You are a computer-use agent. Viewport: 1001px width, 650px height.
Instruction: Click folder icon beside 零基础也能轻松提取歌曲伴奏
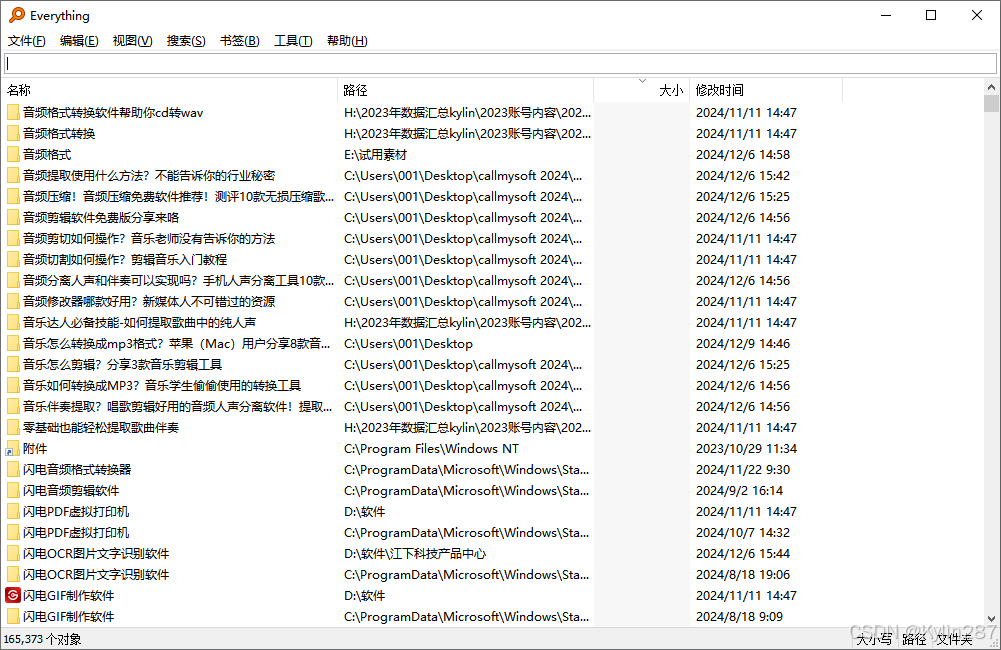13,428
